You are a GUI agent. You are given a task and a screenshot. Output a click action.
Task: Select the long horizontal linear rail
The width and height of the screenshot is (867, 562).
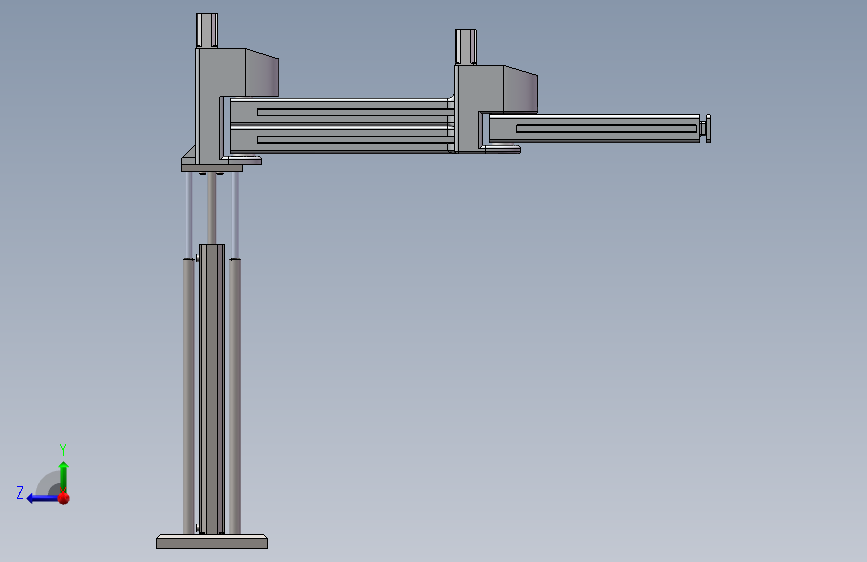point(341,126)
